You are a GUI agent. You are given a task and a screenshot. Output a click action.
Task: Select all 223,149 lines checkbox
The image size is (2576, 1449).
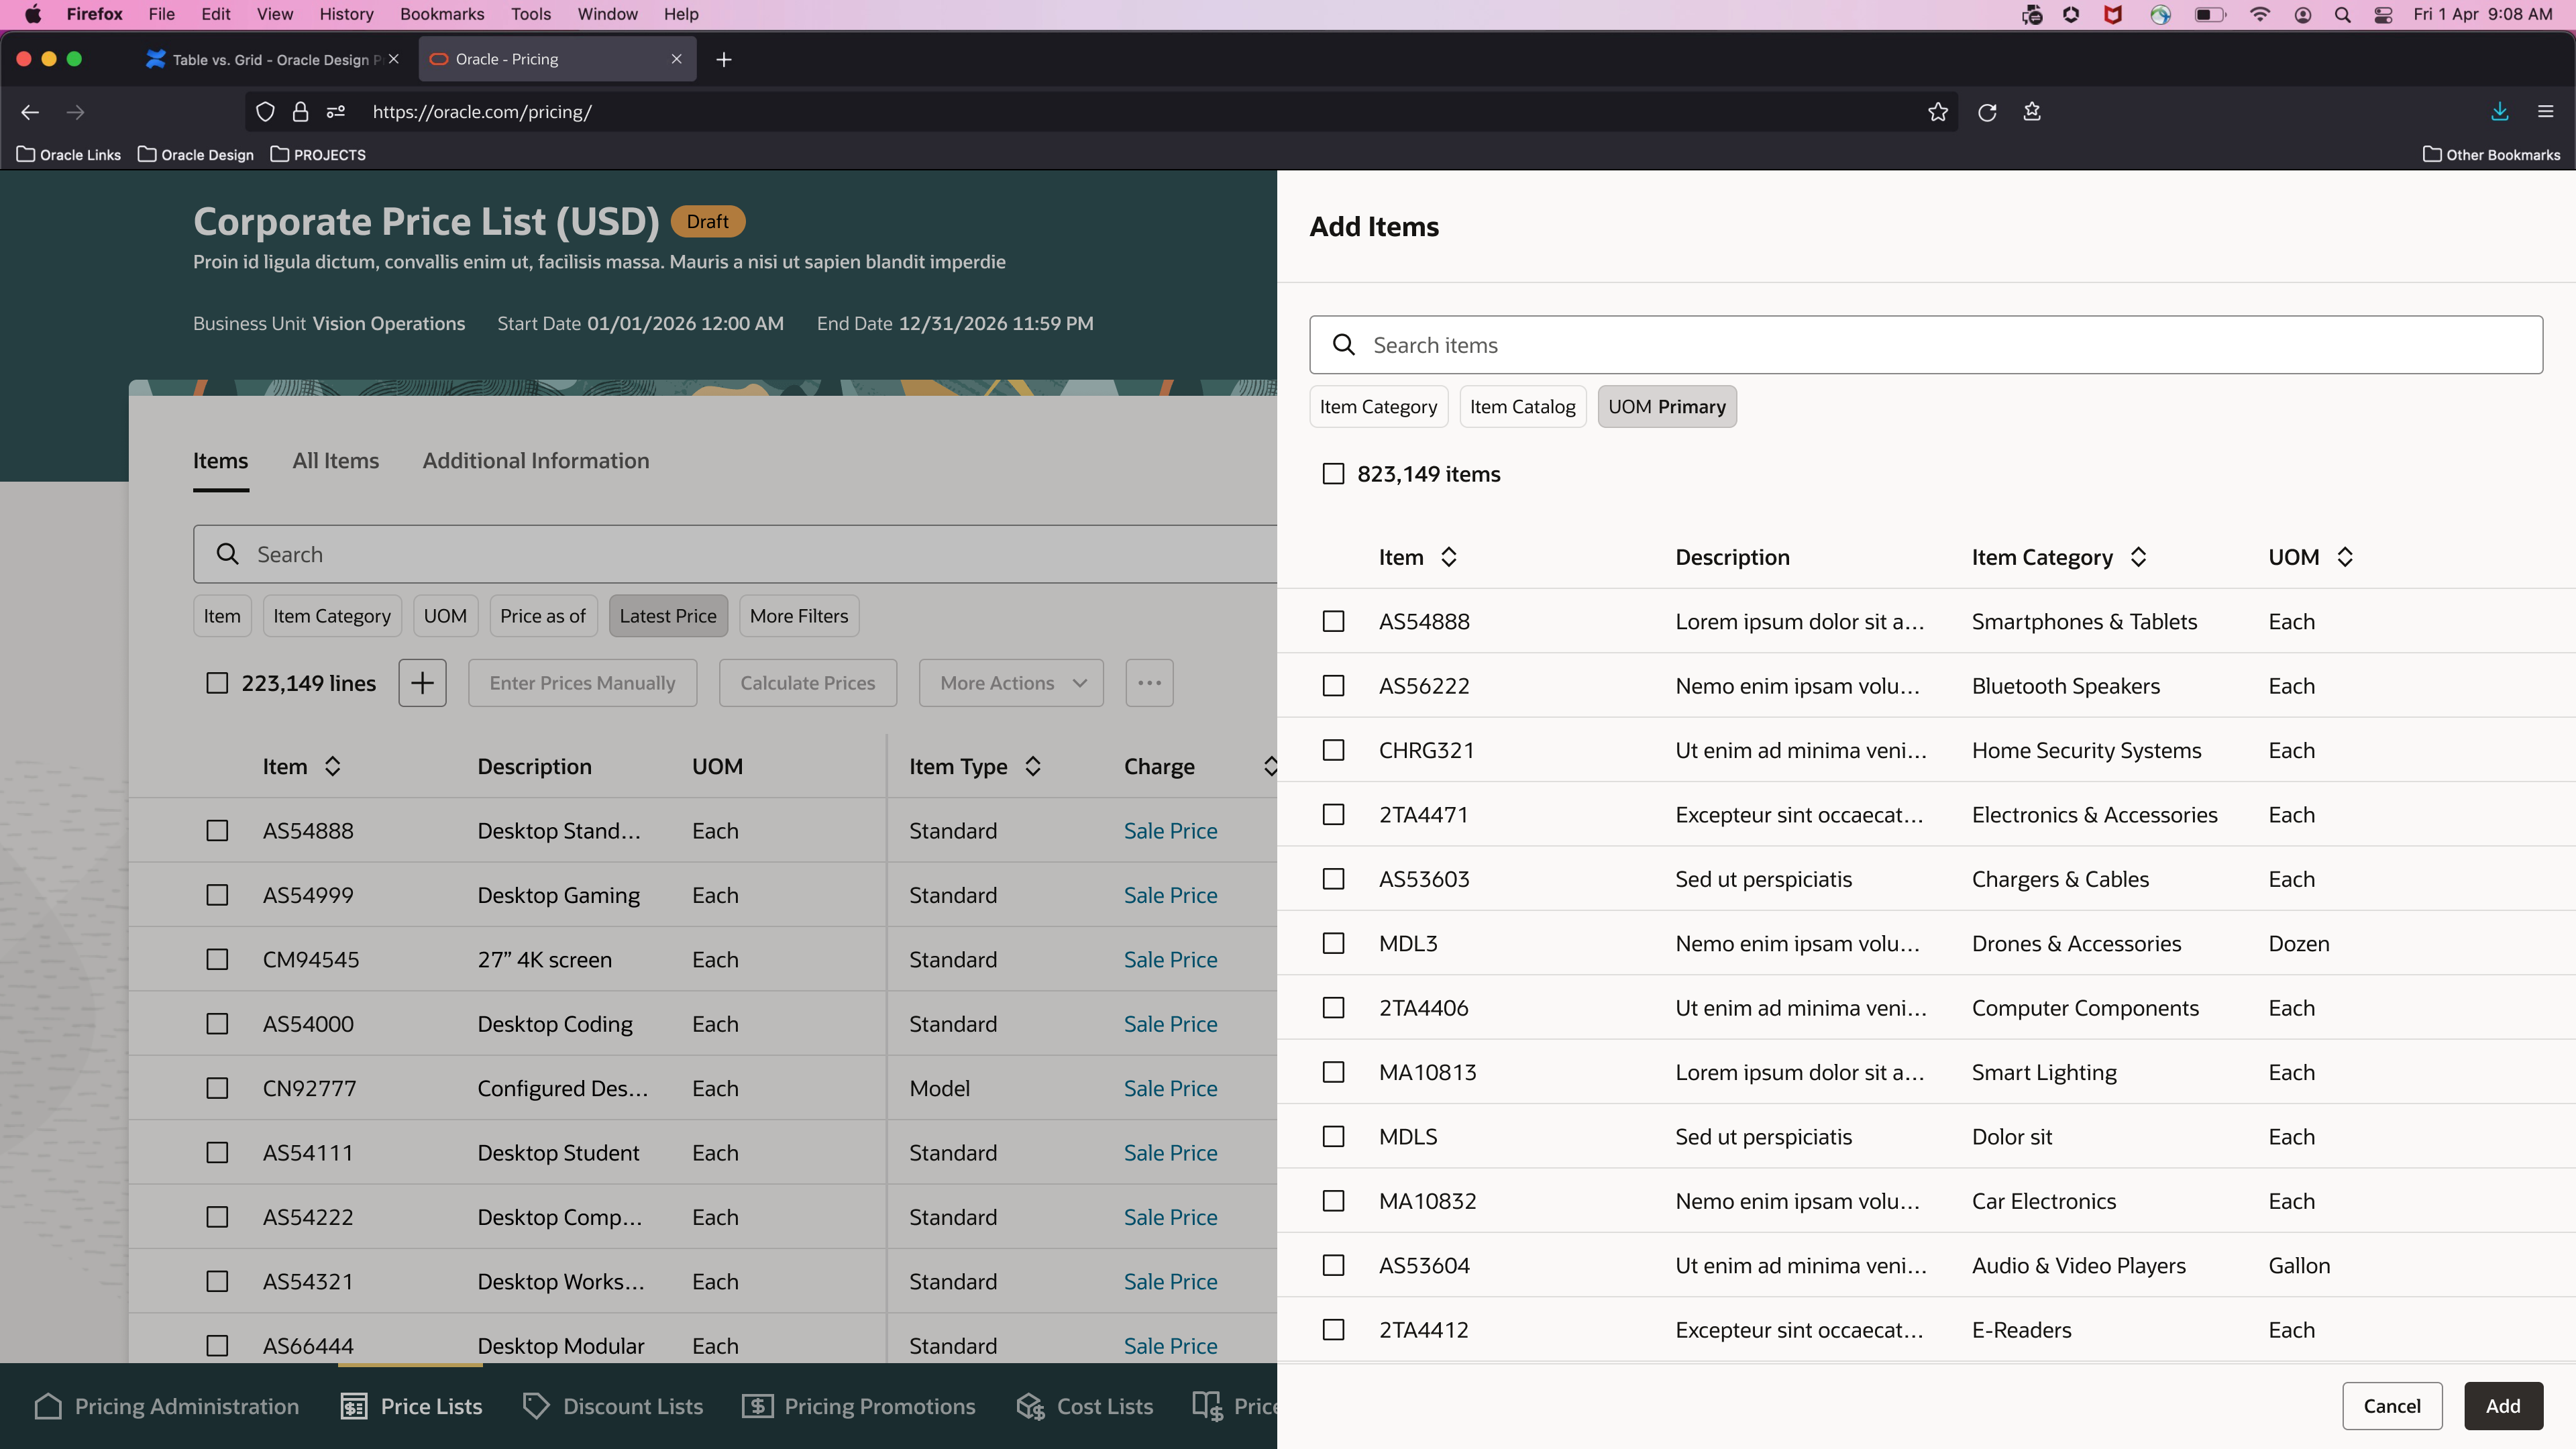point(217,683)
